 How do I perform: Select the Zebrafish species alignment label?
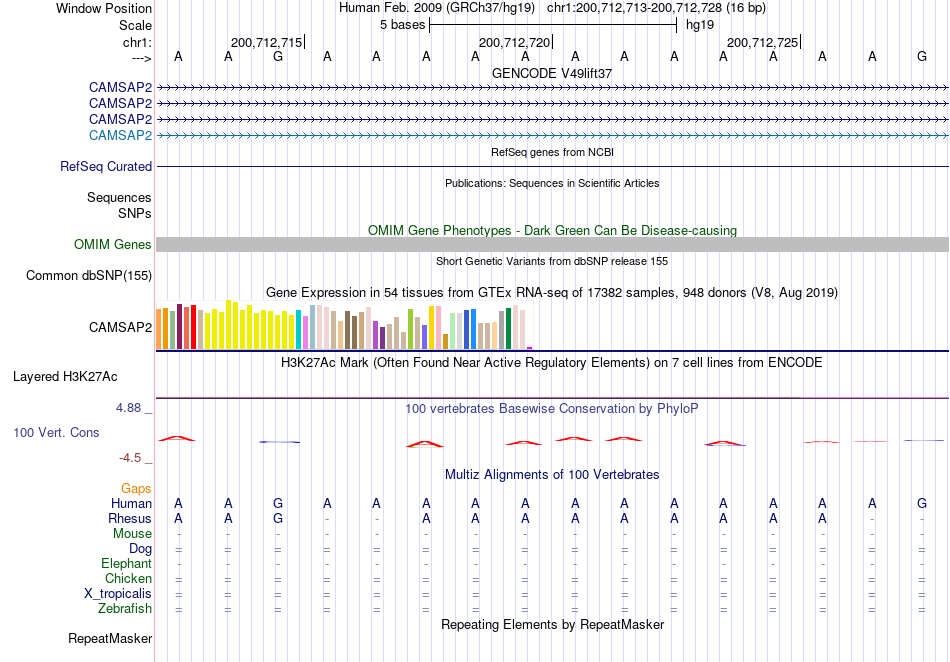tap(125, 608)
